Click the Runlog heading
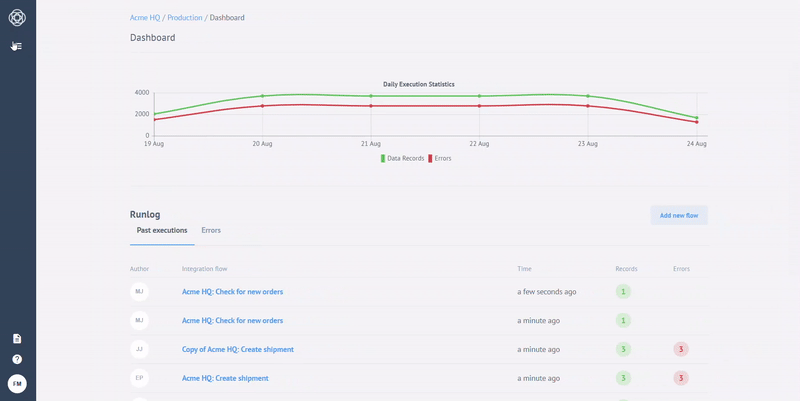 (145, 215)
